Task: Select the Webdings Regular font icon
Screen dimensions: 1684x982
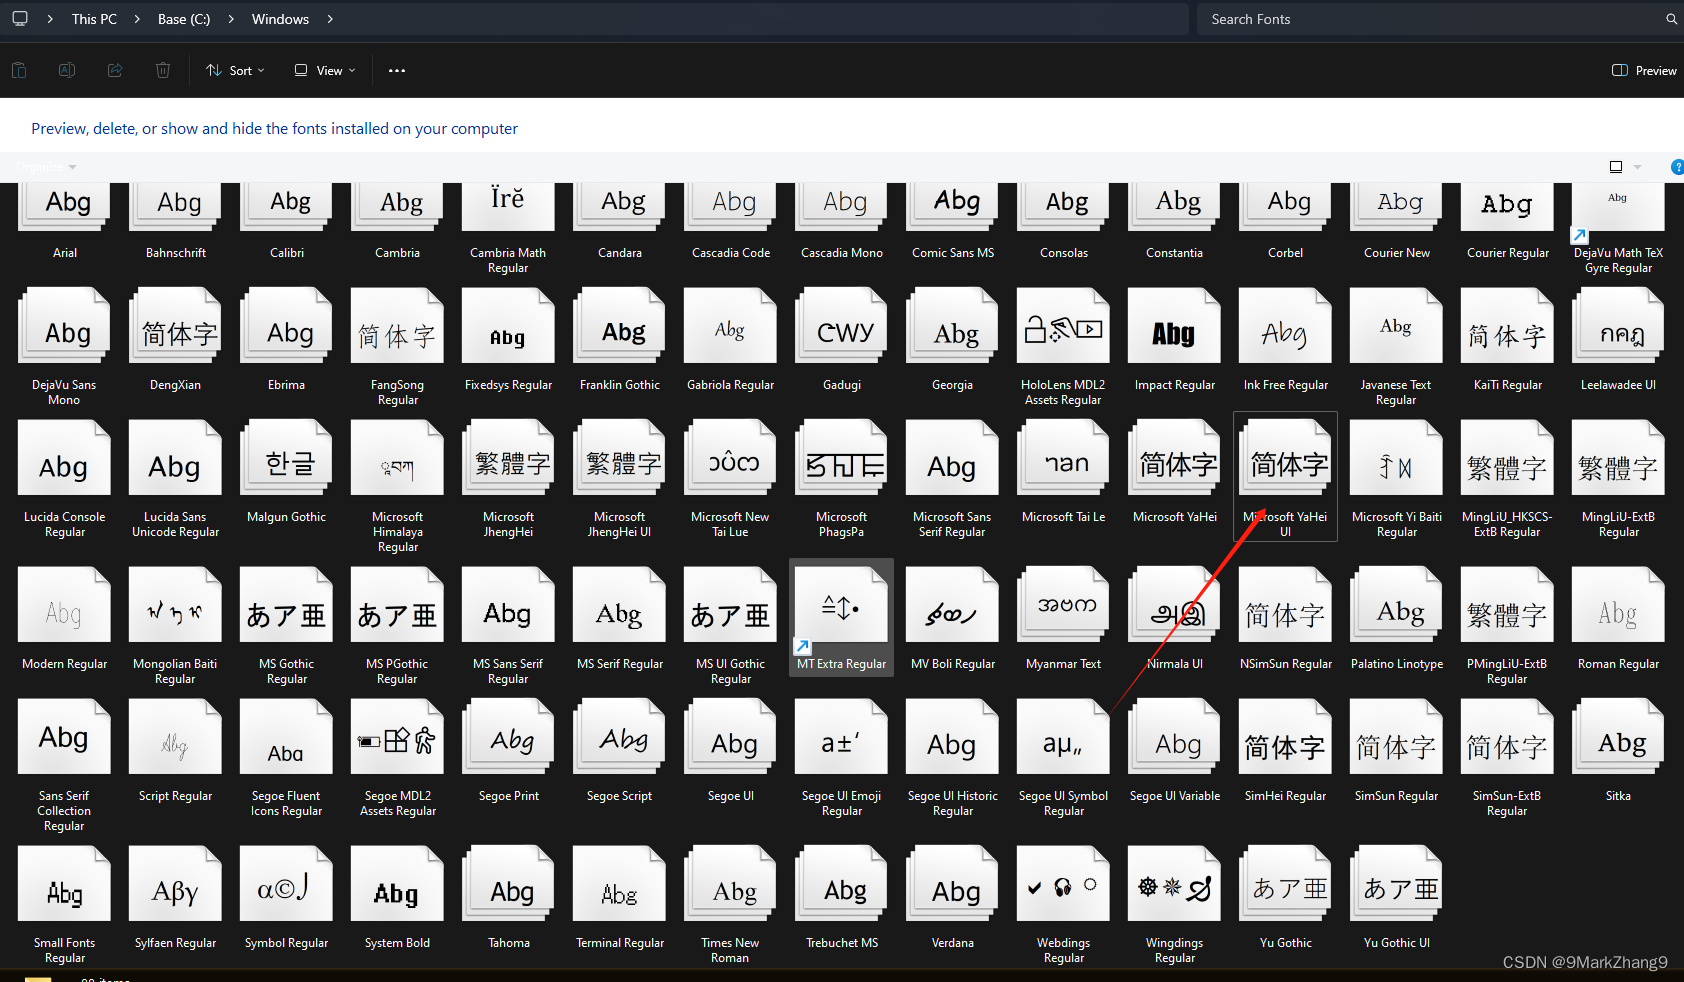Action: (x=1064, y=883)
